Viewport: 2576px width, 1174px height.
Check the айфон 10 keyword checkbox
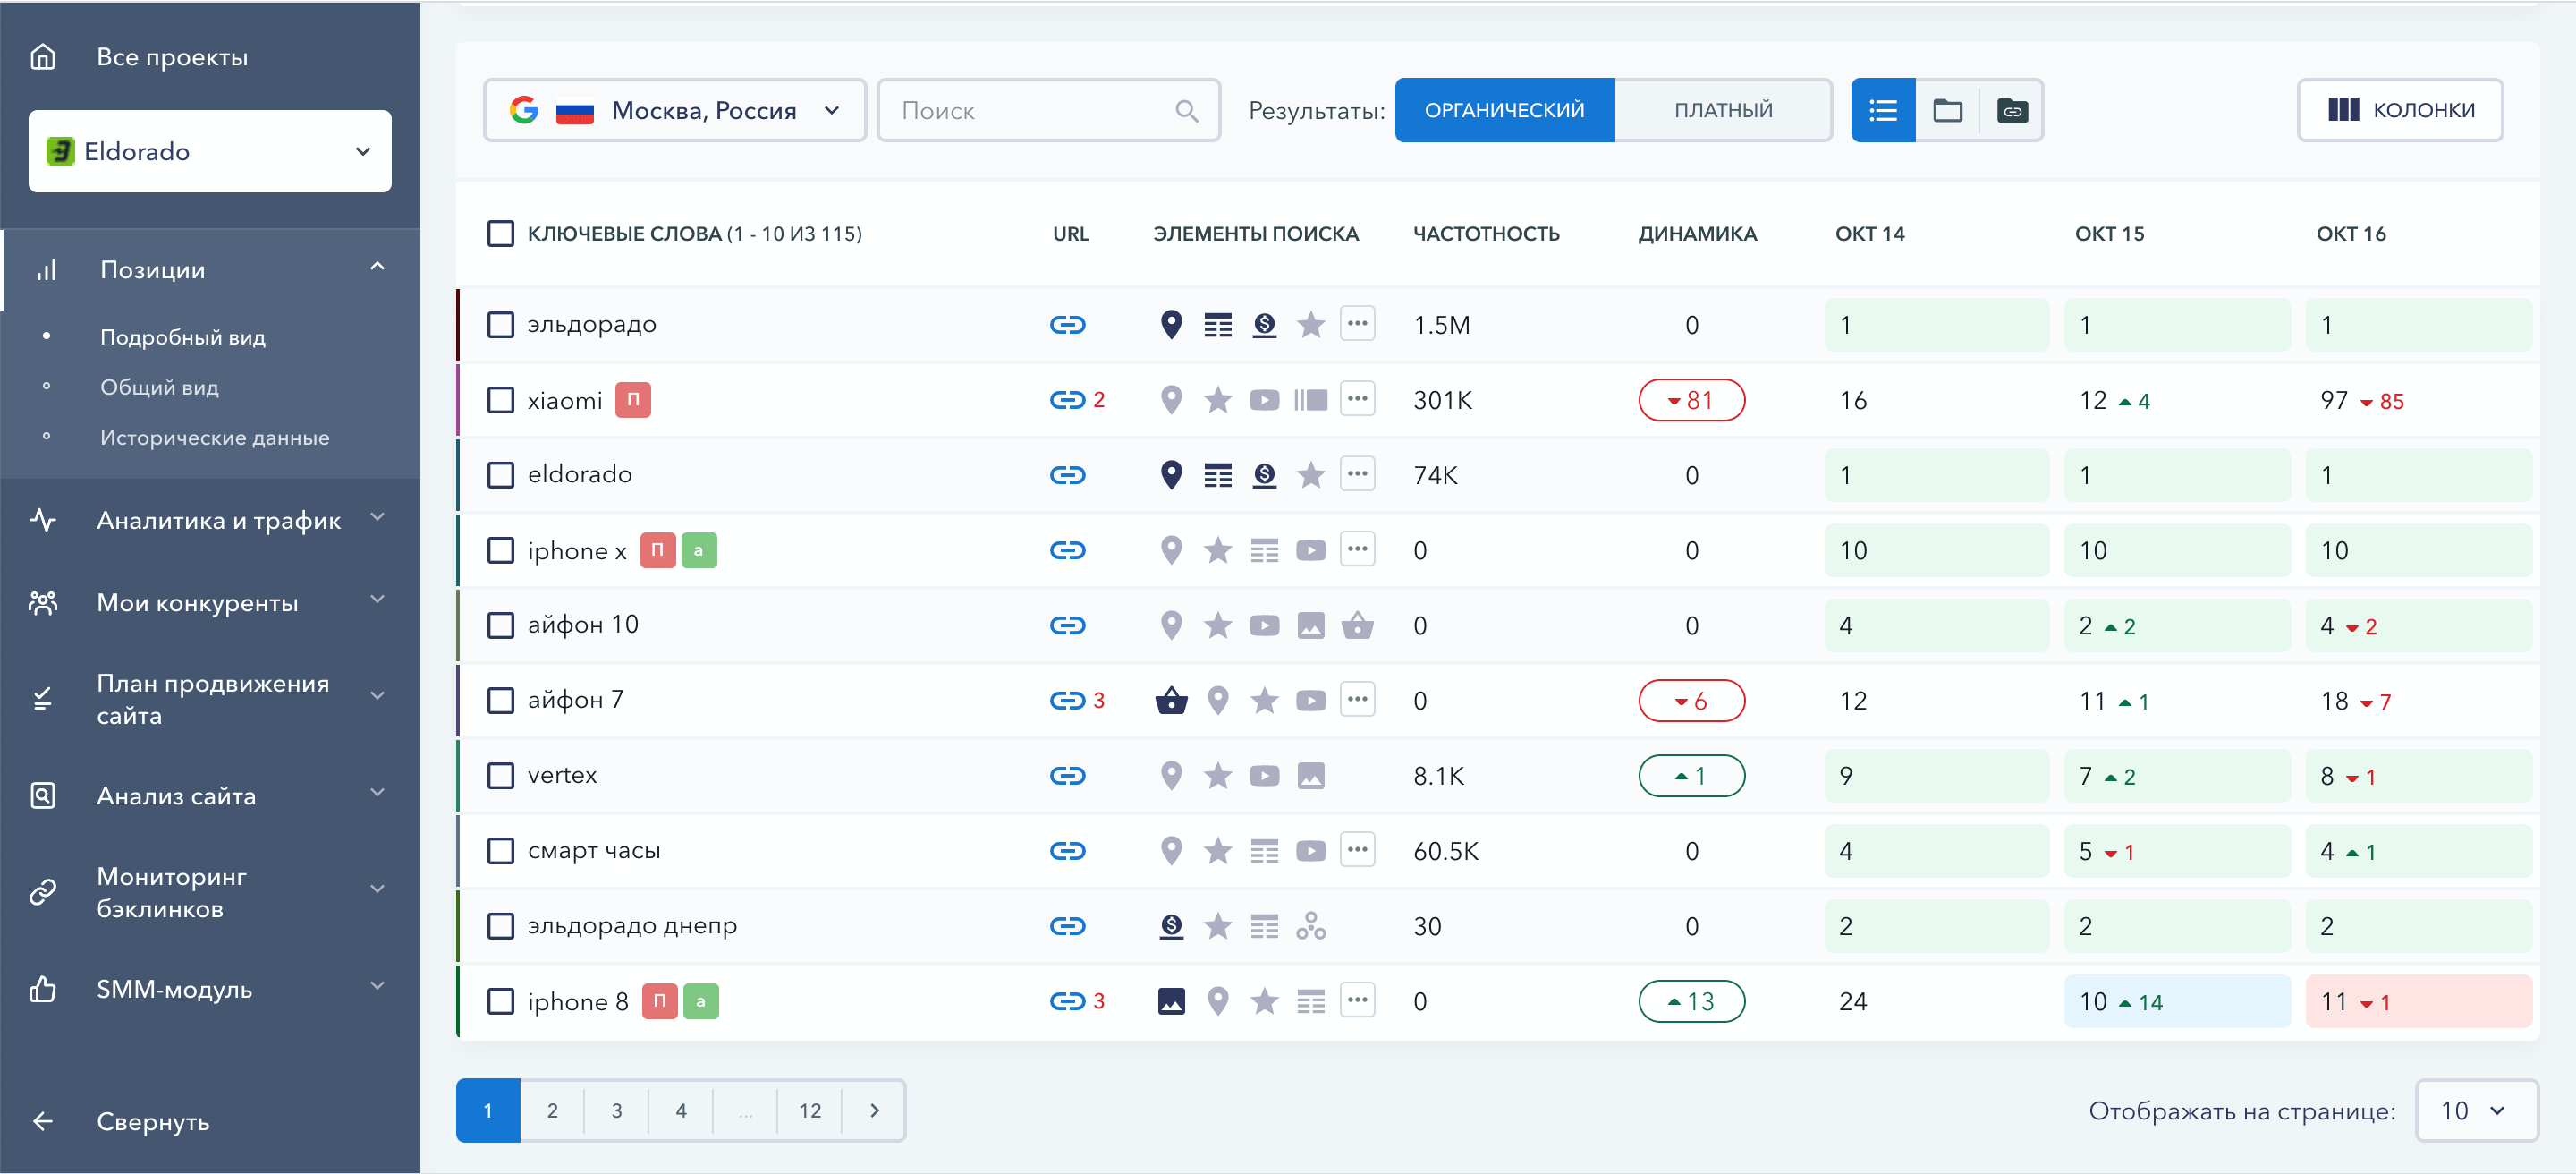click(x=500, y=626)
